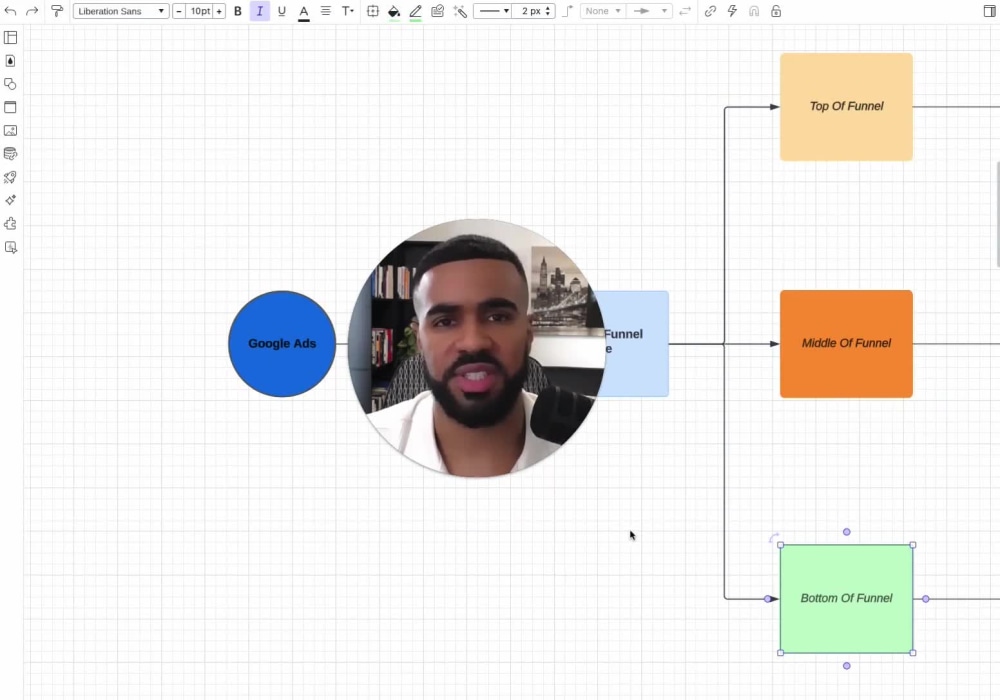The width and height of the screenshot is (1000, 700).
Task: Open text alignment options
Action: pyautogui.click(x=325, y=11)
